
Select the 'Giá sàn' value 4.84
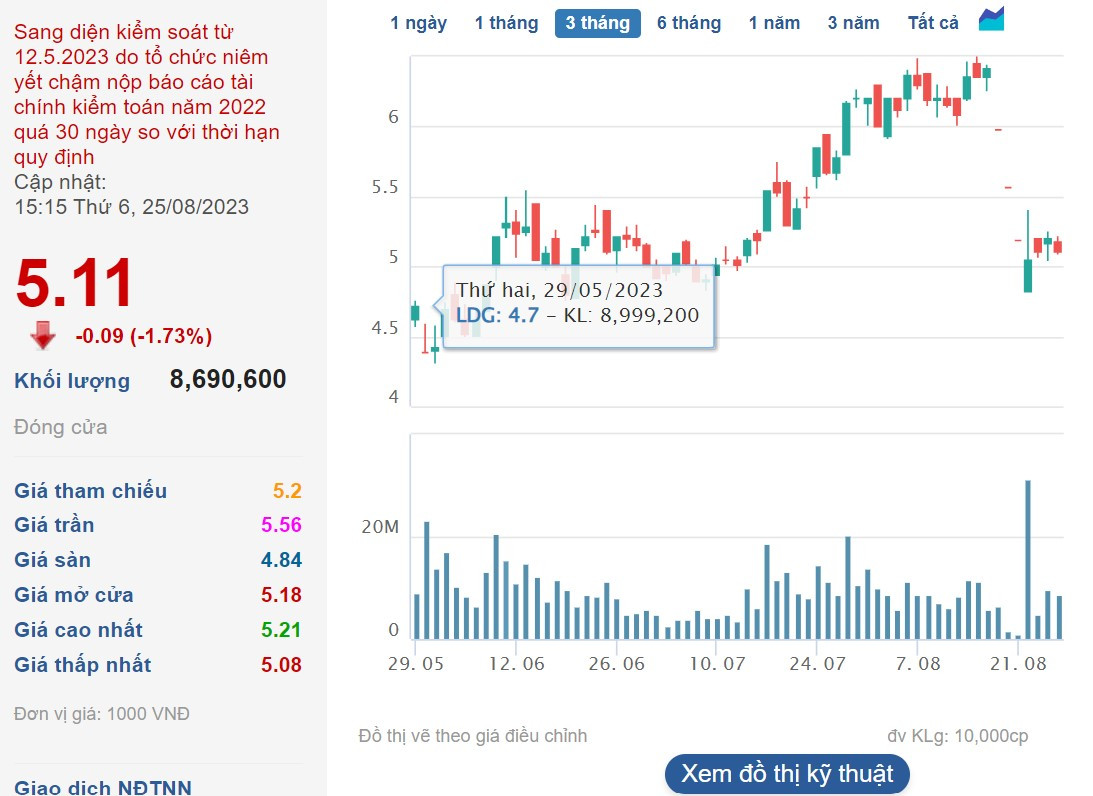pos(281,560)
